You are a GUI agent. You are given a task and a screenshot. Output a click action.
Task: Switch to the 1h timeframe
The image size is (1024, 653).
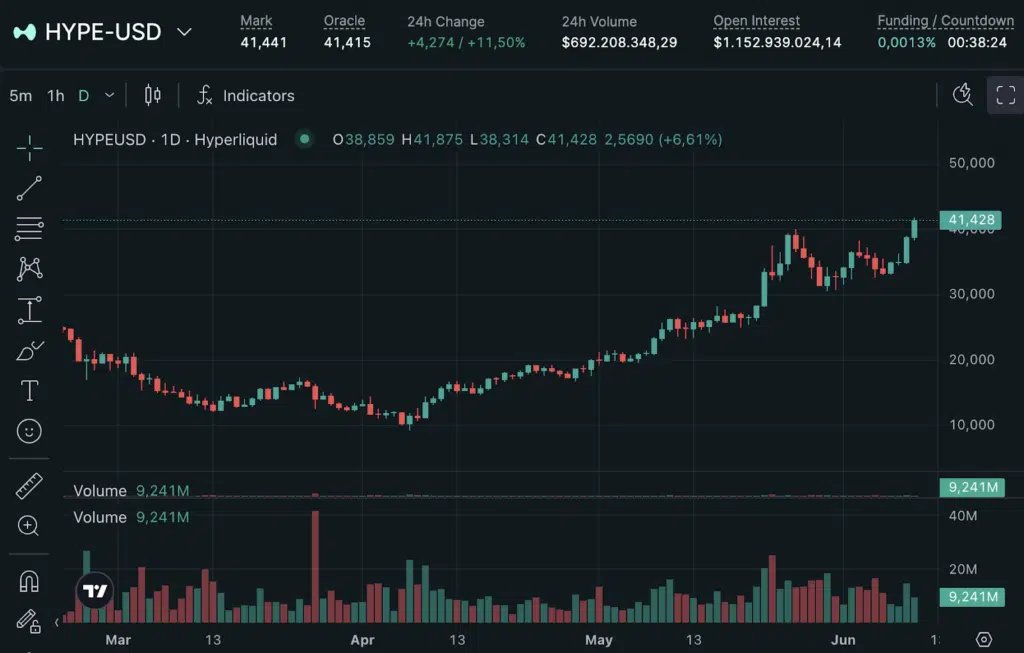(x=56, y=96)
